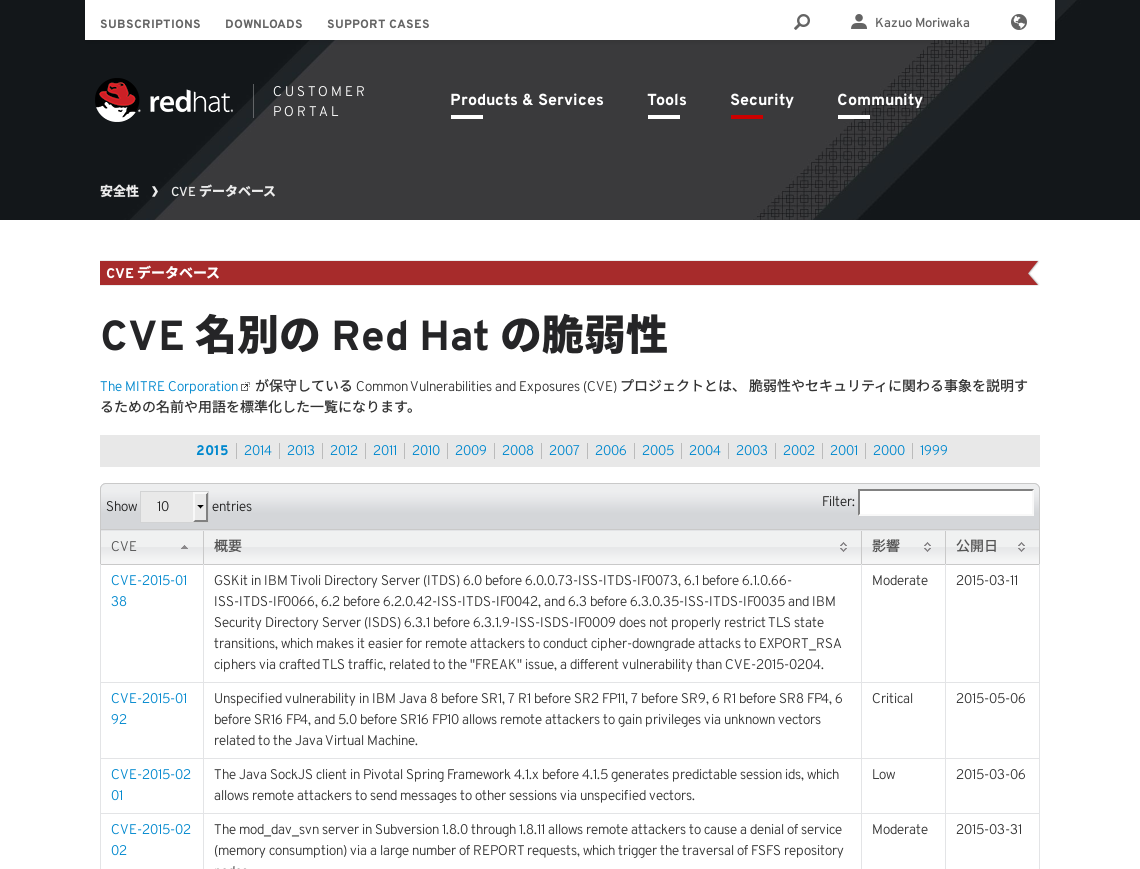
Task: Click the CVE データベース breadcrumb
Action: [223, 191]
